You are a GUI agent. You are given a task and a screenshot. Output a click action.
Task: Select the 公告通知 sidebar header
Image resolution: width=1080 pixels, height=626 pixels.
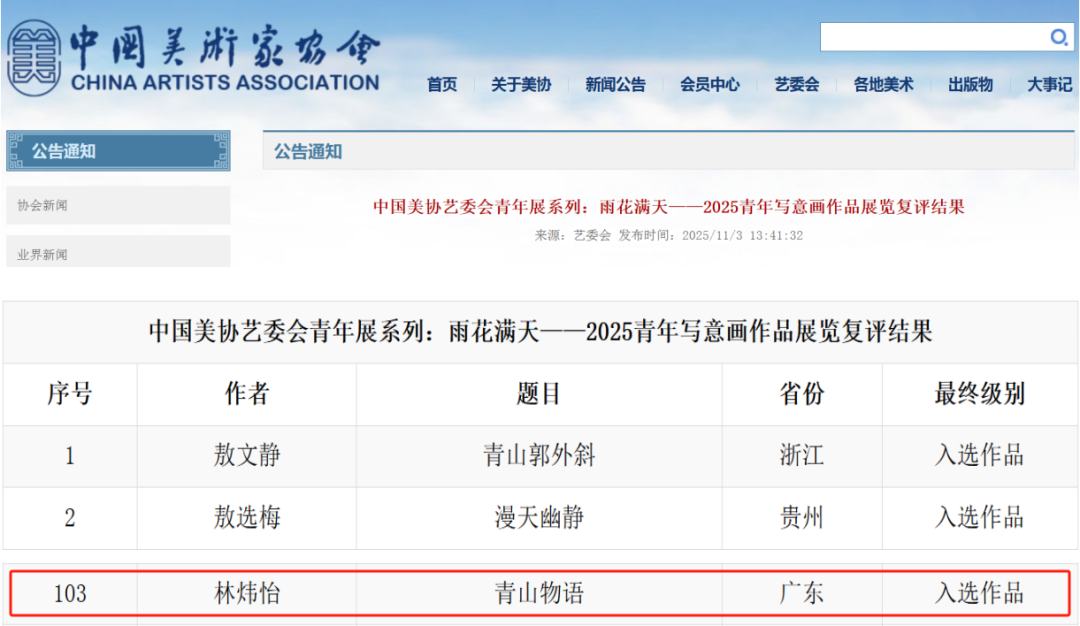tap(118, 151)
